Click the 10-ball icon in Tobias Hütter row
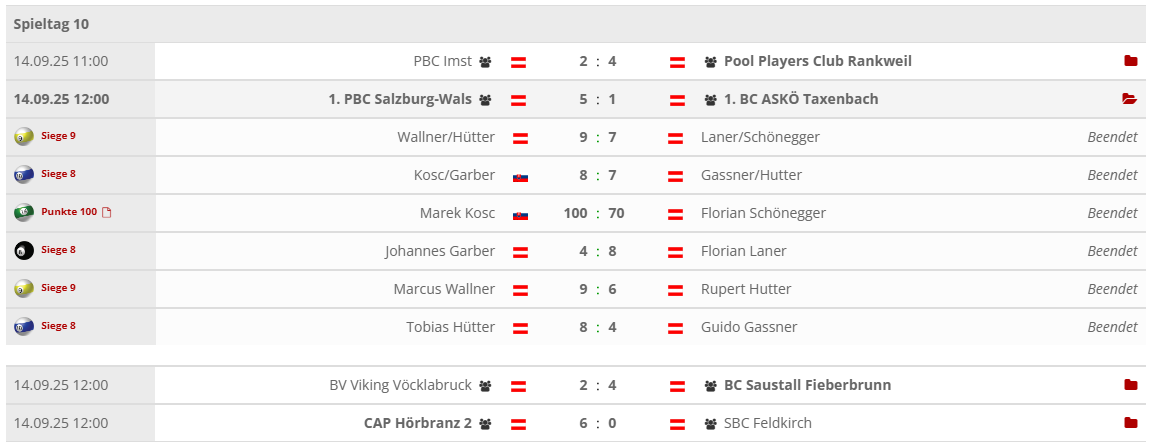The width and height of the screenshot is (1151, 442). (24, 327)
